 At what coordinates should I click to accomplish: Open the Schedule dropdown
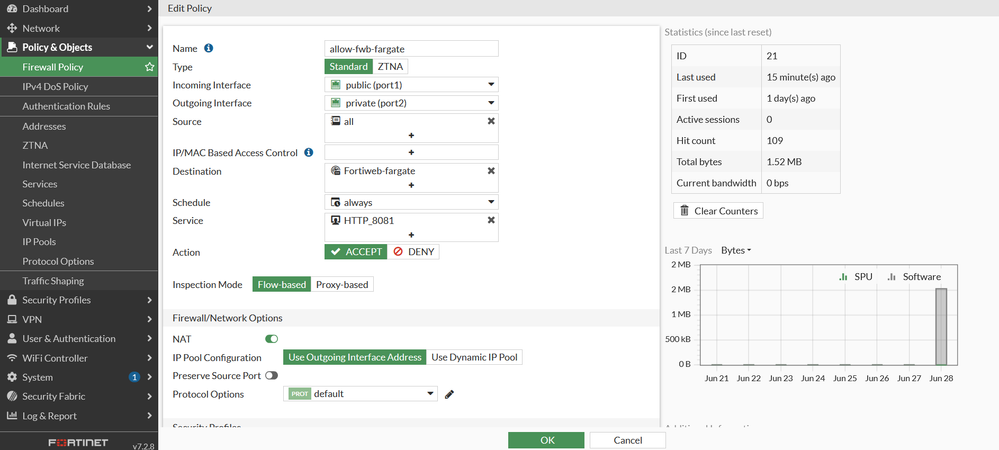(x=411, y=202)
